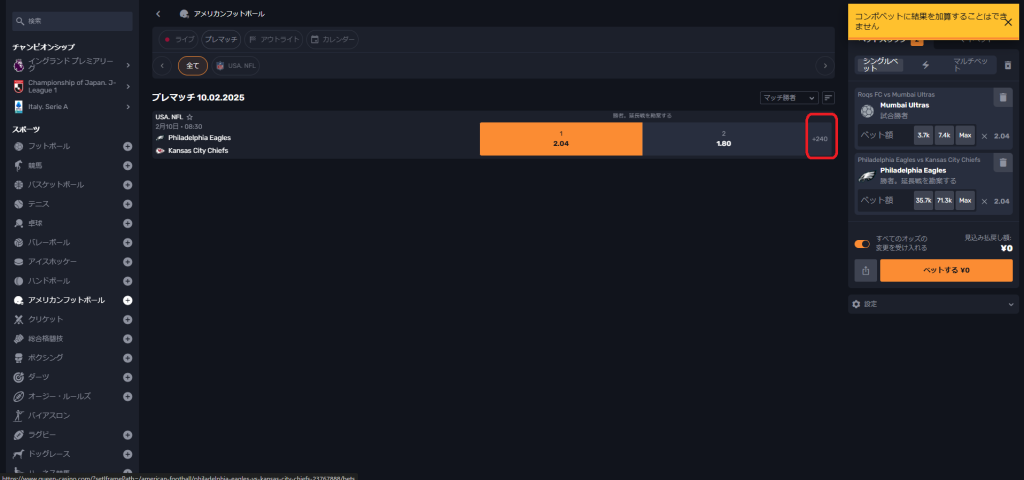Expand イングランド プレミアリーグ chevron

[128, 65]
